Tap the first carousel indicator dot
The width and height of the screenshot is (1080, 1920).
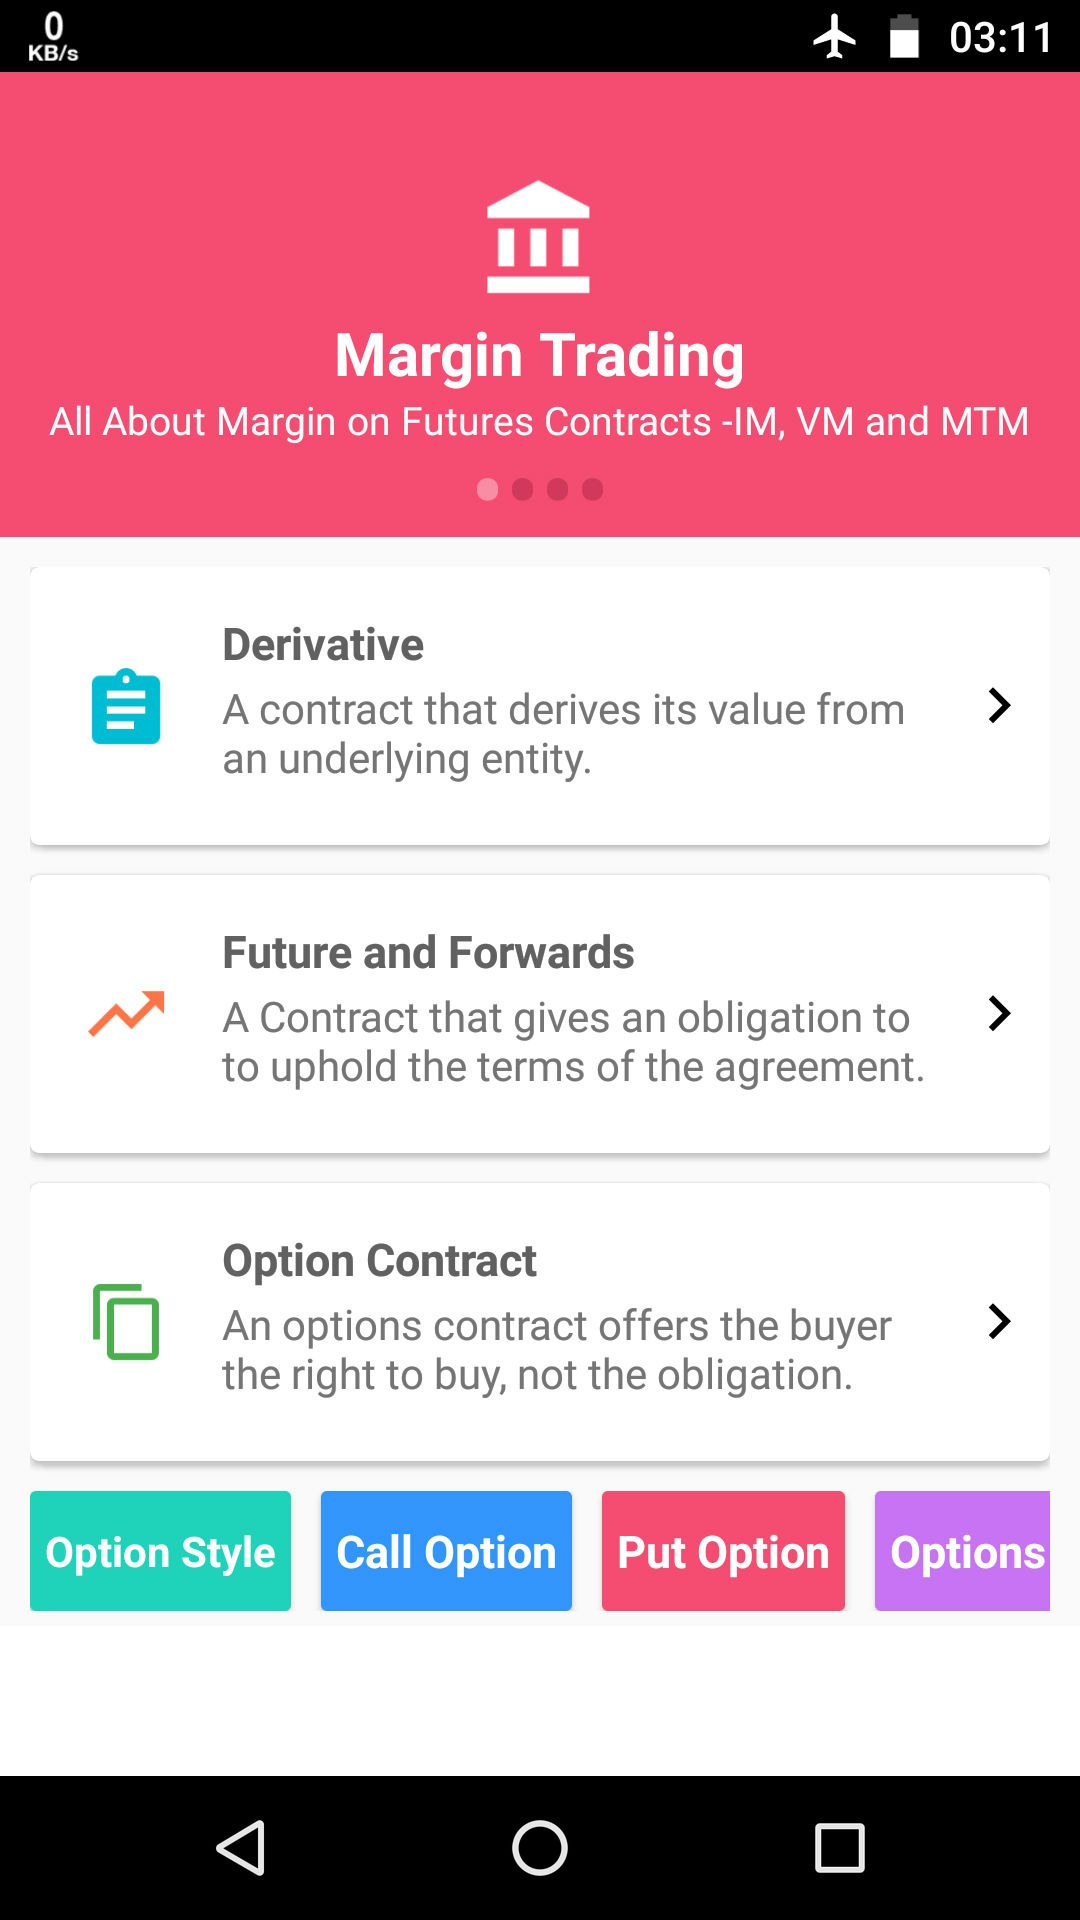[x=487, y=490]
